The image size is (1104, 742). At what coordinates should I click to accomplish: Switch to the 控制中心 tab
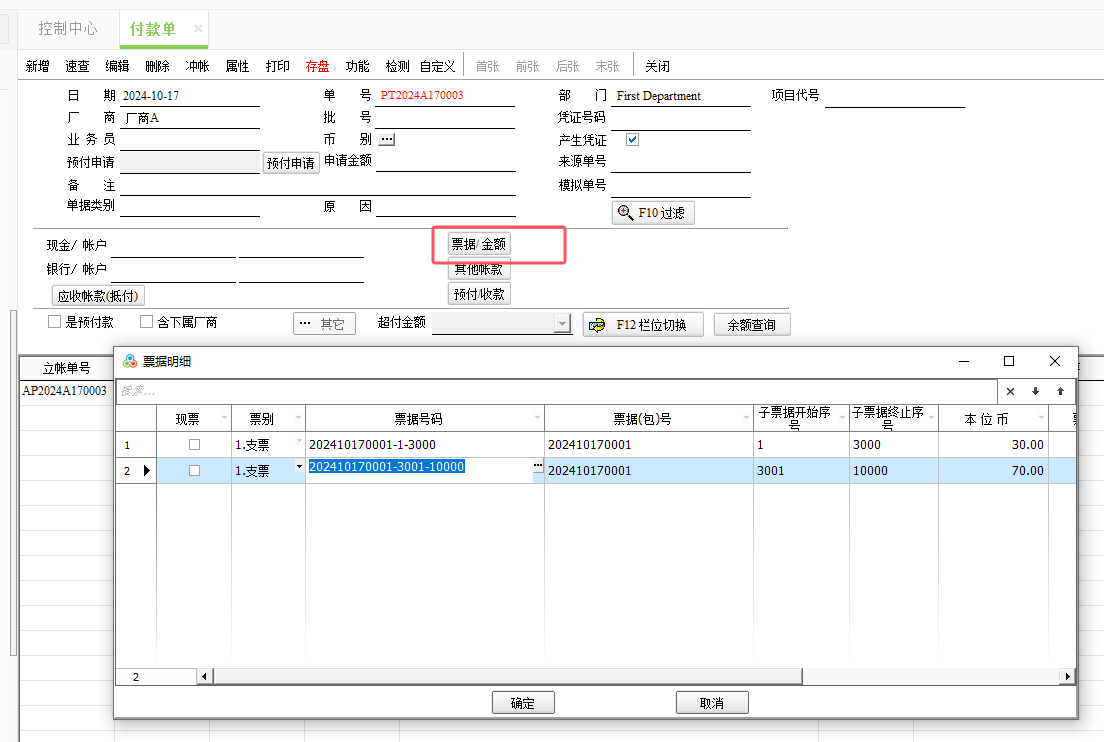[x=68, y=29]
